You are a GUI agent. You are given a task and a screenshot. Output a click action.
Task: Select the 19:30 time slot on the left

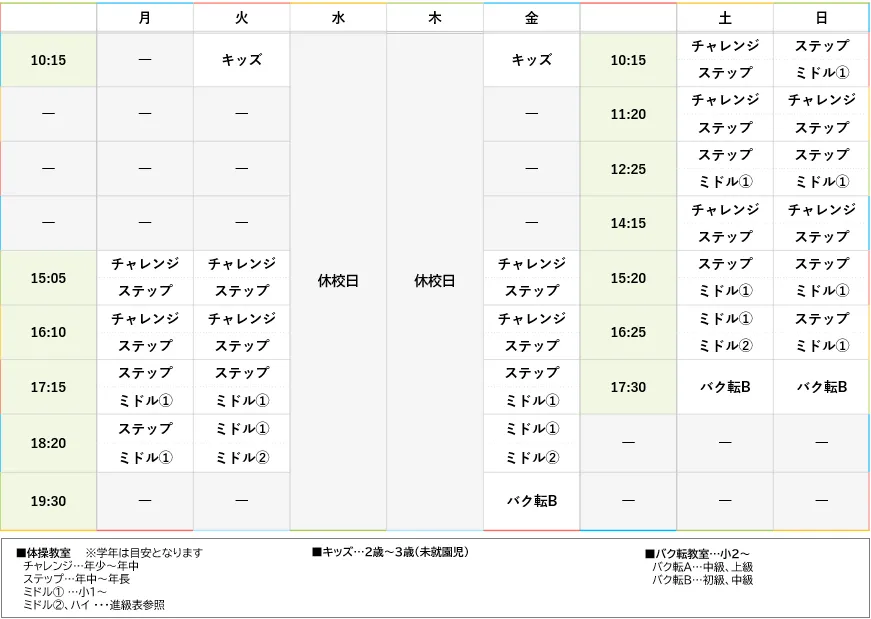pyautogui.click(x=48, y=500)
